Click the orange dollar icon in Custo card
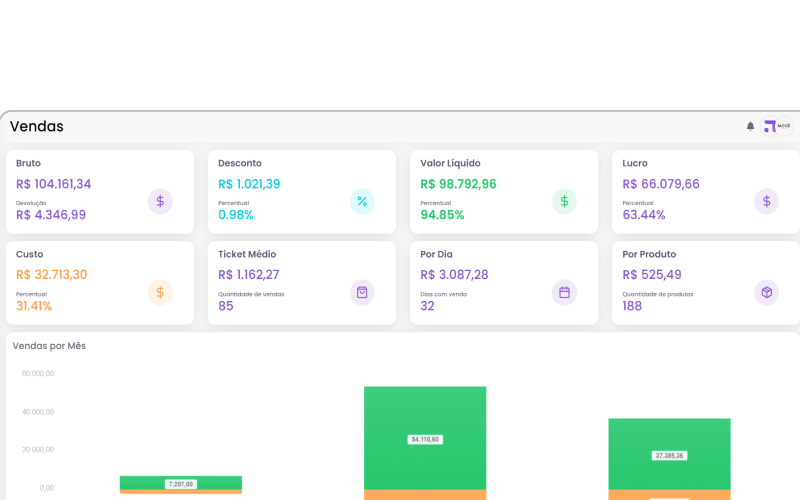The image size is (800, 500). tap(160, 292)
